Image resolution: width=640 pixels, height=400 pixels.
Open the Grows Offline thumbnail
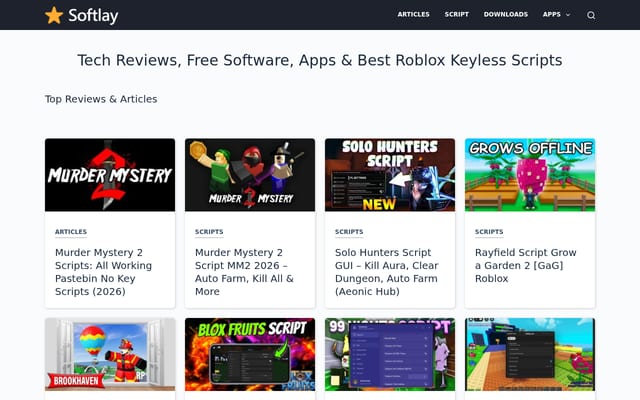[x=530, y=175]
